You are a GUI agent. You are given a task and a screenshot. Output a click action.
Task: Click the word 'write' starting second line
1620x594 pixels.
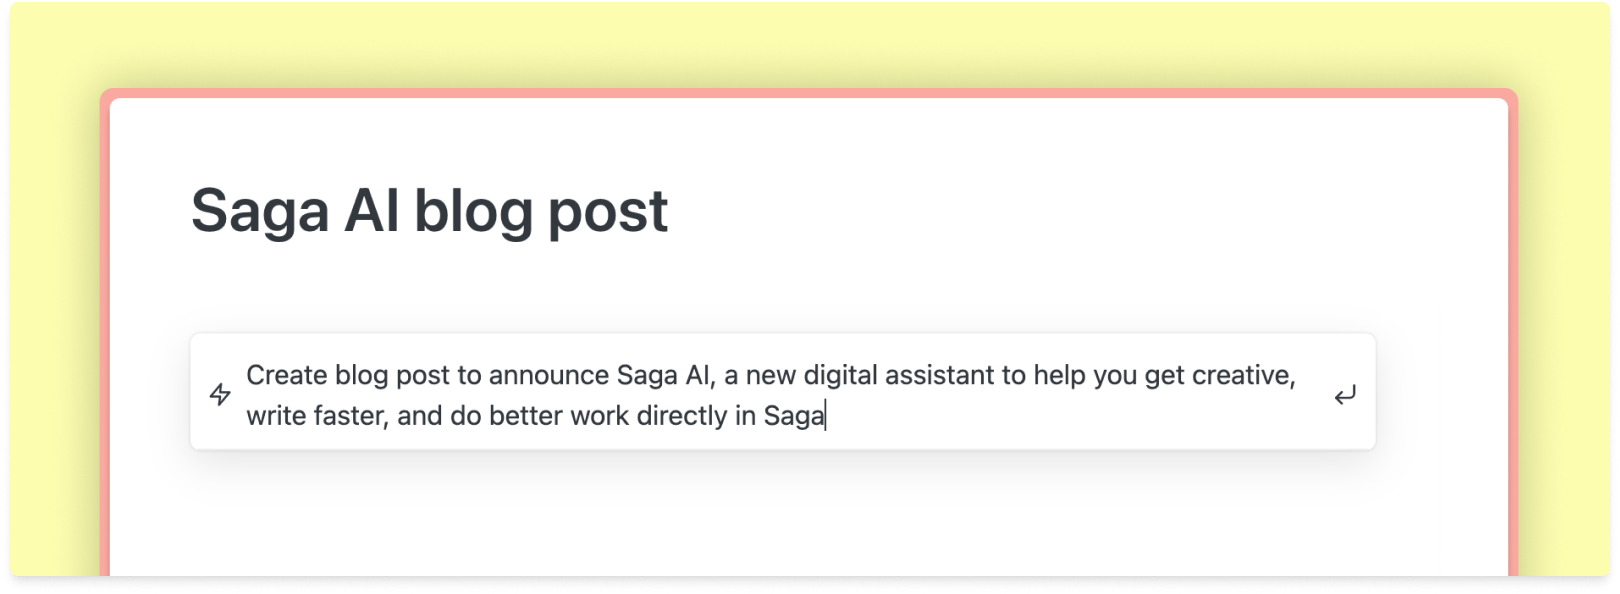[x=275, y=416]
